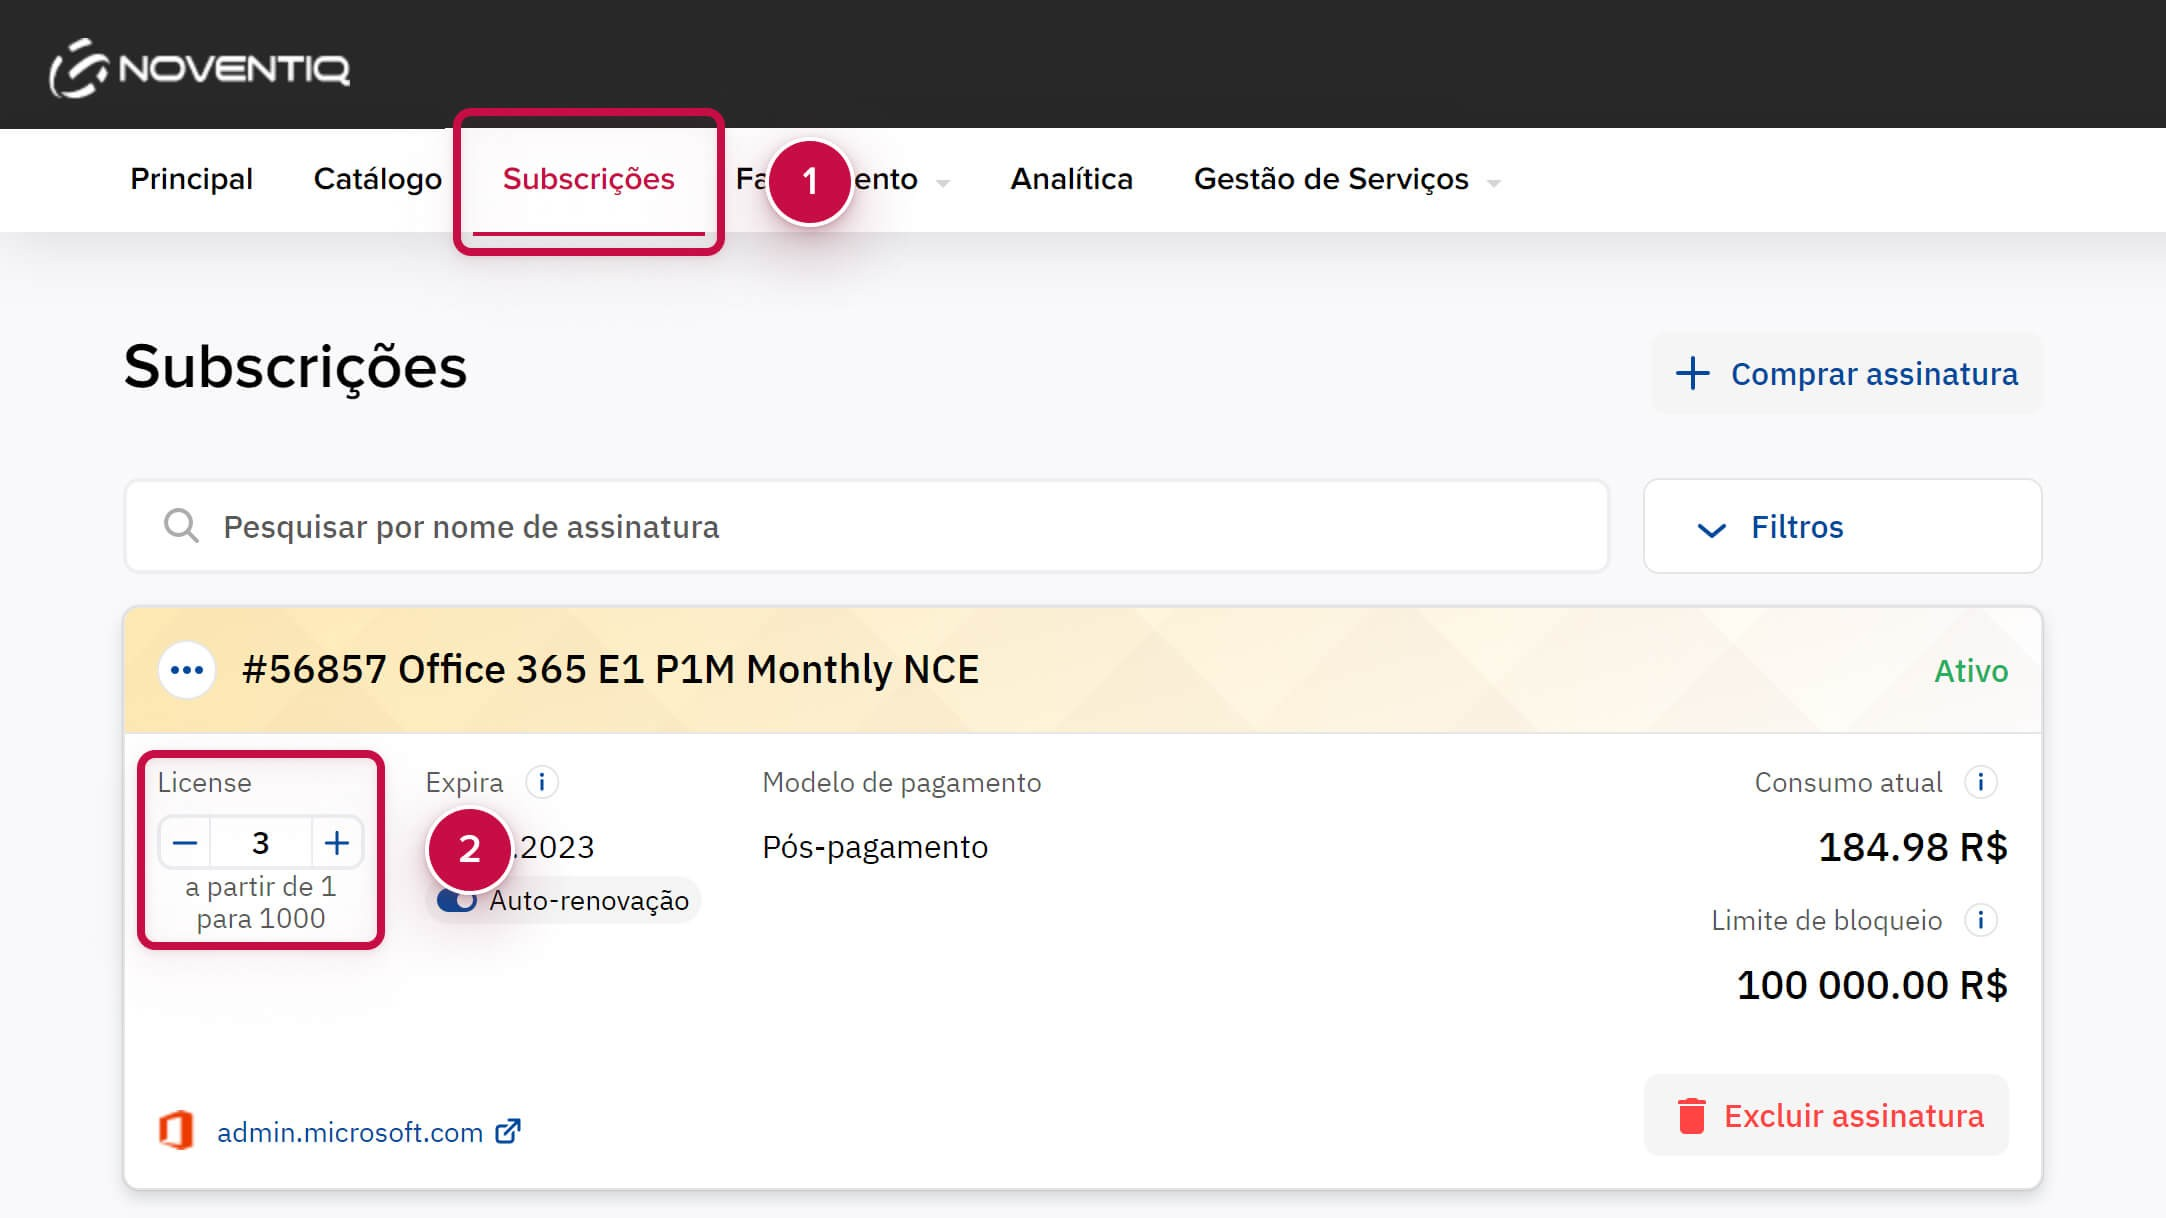2166x1218 pixels.
Task: Click the info icon beside Consumo atual
Action: (1980, 782)
